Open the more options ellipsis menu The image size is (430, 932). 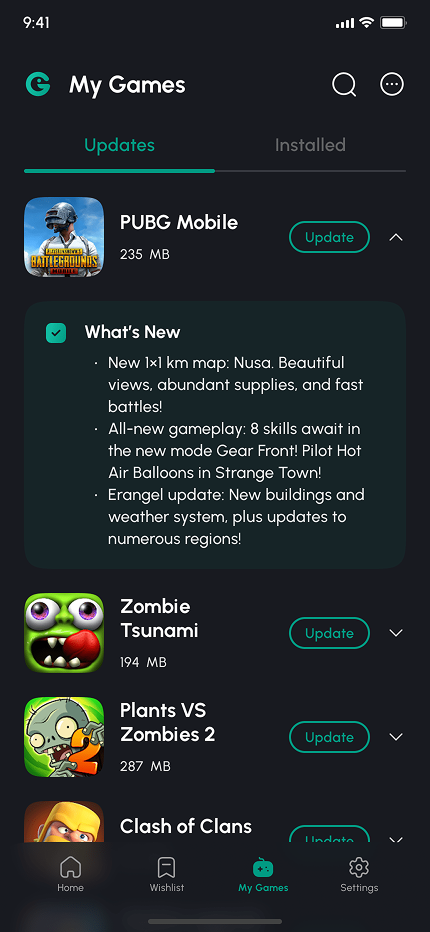(392, 84)
